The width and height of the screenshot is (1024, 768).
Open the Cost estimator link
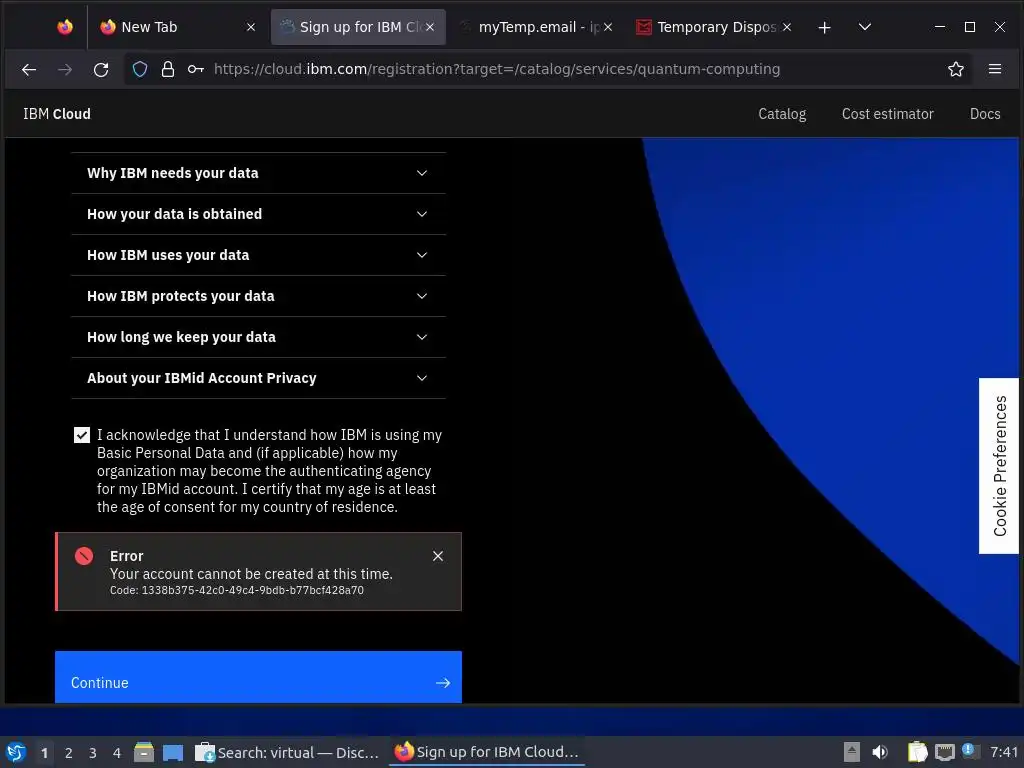point(888,114)
